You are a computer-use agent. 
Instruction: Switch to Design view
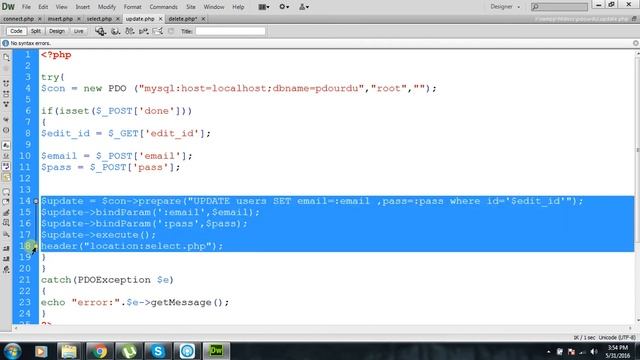(57, 31)
